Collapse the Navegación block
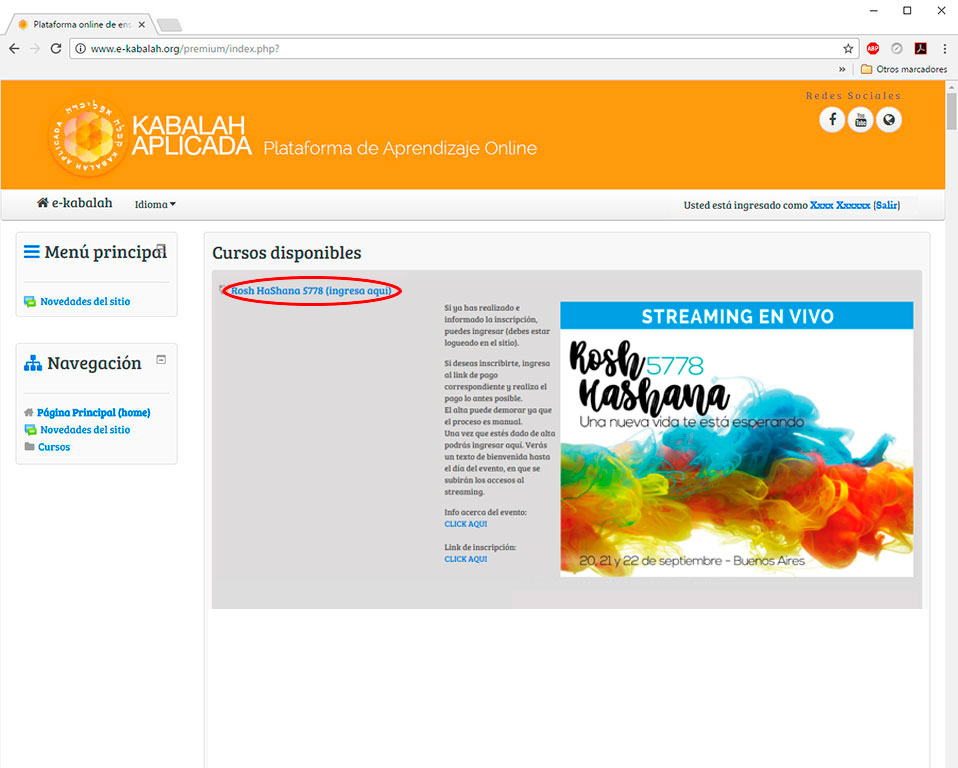The image size is (958, 768). pos(161,360)
